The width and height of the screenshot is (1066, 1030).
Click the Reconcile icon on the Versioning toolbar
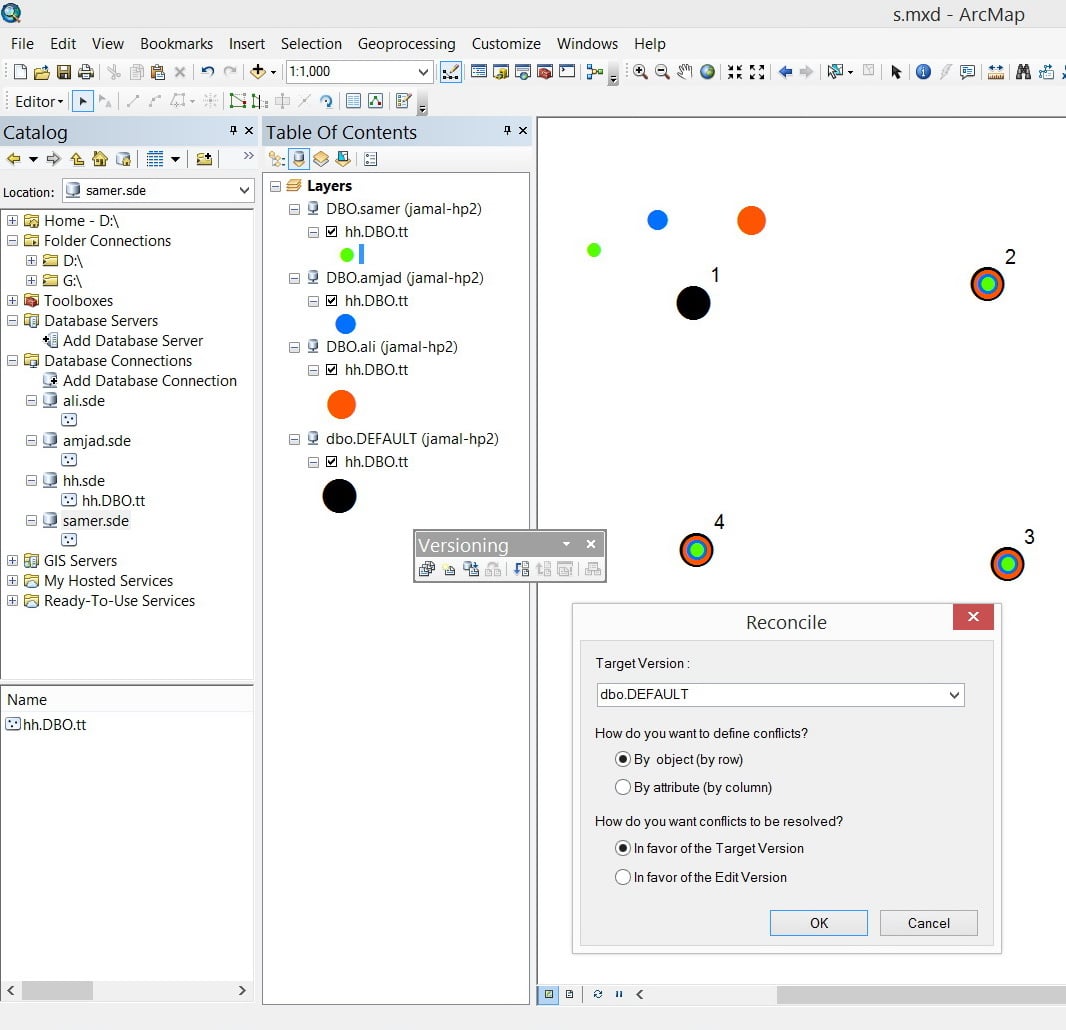[x=521, y=569]
